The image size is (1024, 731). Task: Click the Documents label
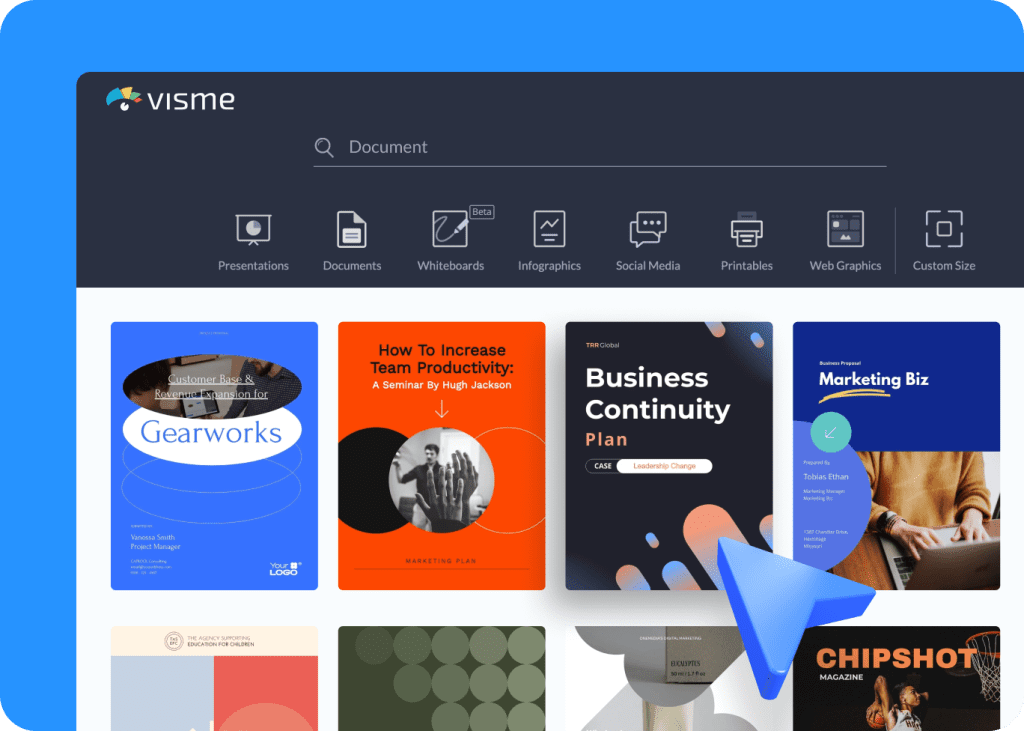[352, 266]
